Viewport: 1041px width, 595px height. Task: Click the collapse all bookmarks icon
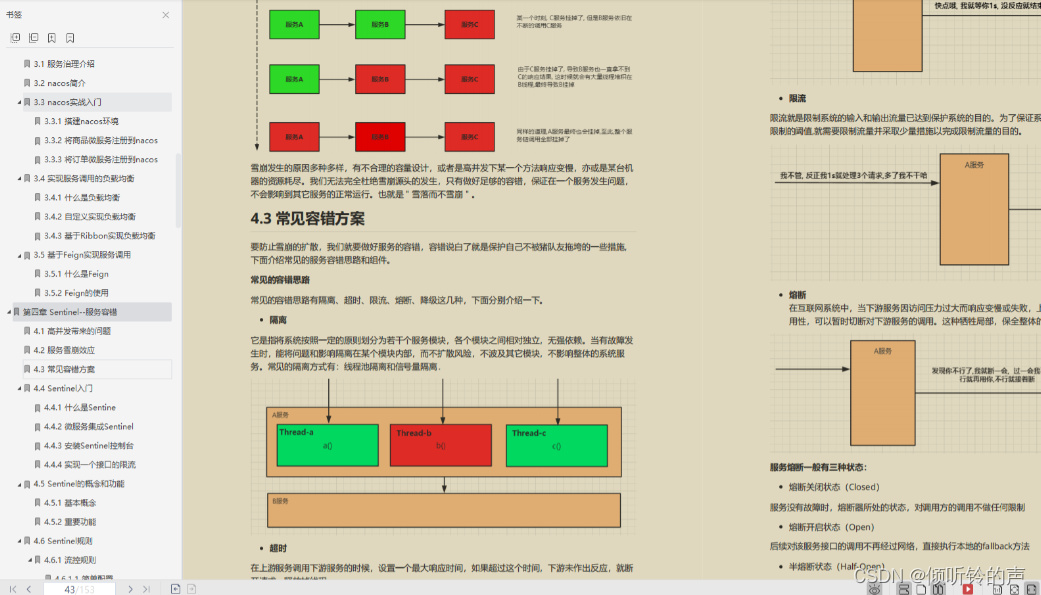(x=33, y=38)
